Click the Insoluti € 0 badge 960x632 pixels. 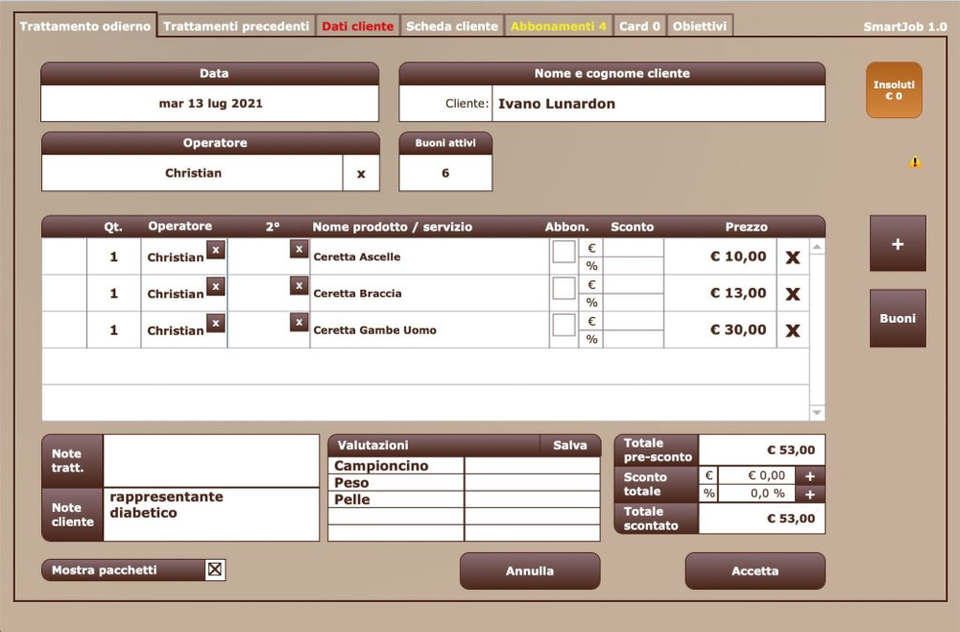pos(893,90)
